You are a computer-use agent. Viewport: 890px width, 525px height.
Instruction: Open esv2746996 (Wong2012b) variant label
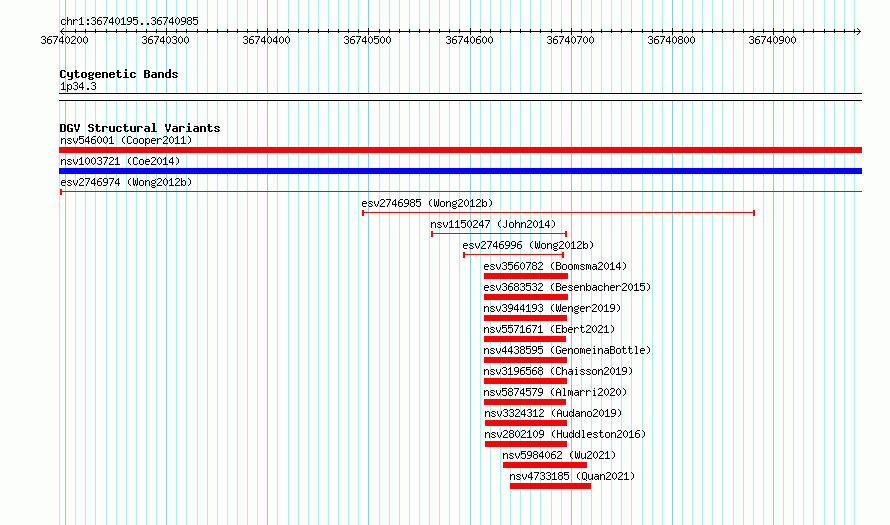(x=528, y=245)
